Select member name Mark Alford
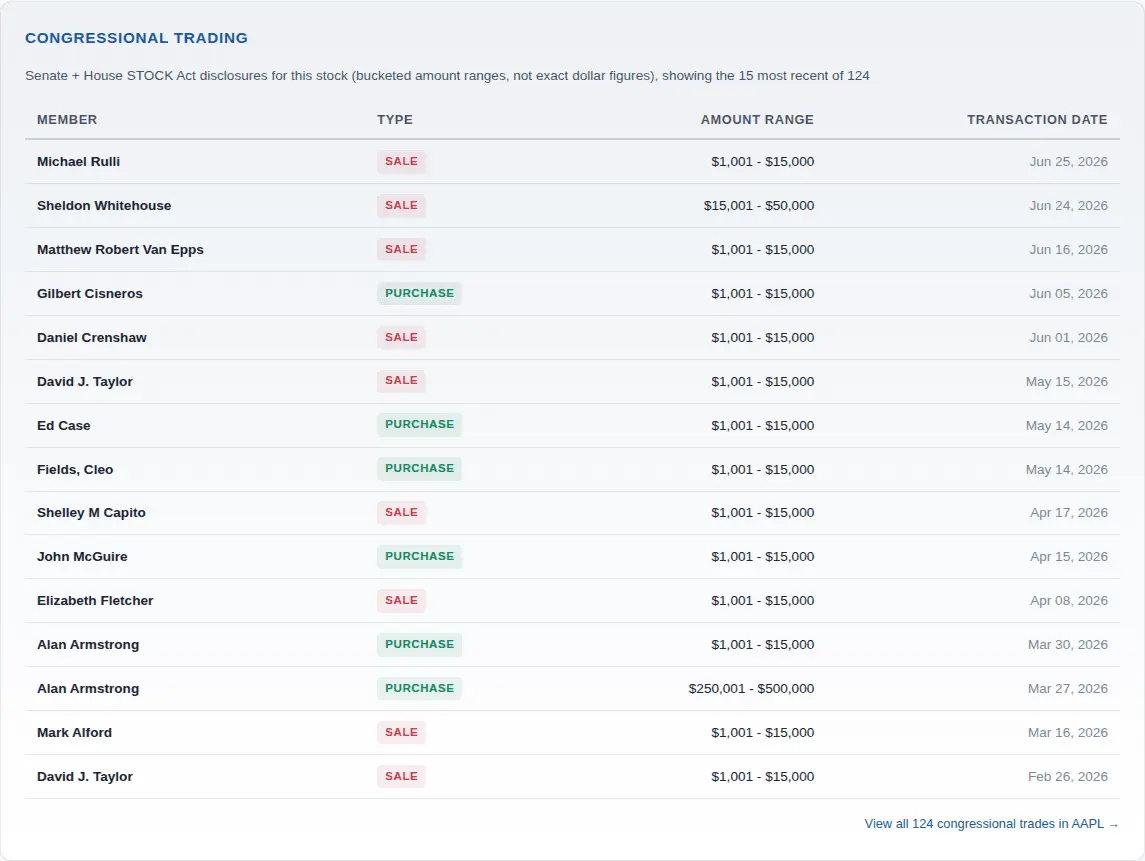This screenshot has height=861, width=1145. pyautogui.click(x=74, y=732)
